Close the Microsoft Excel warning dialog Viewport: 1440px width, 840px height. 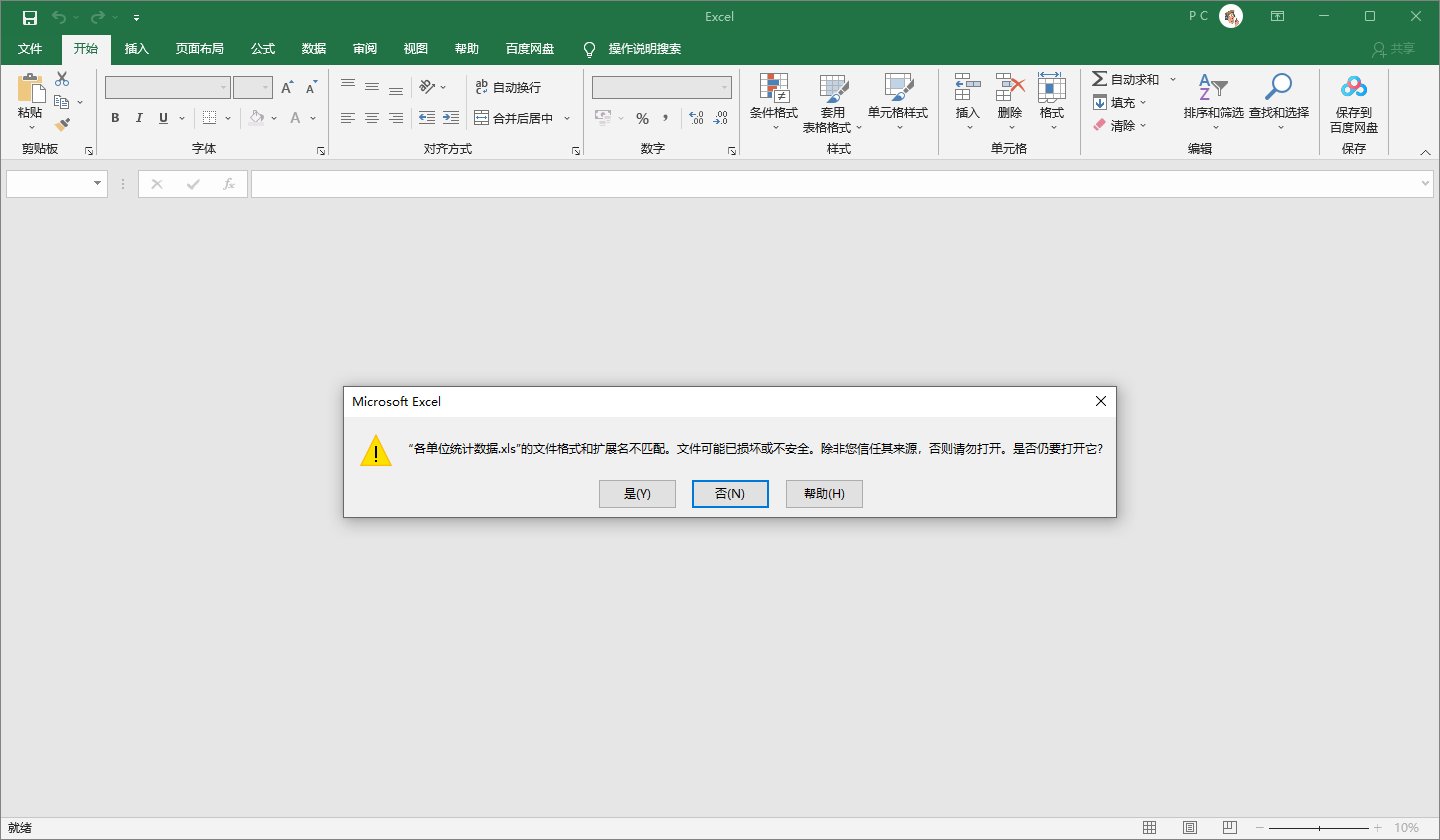pyautogui.click(x=1101, y=401)
